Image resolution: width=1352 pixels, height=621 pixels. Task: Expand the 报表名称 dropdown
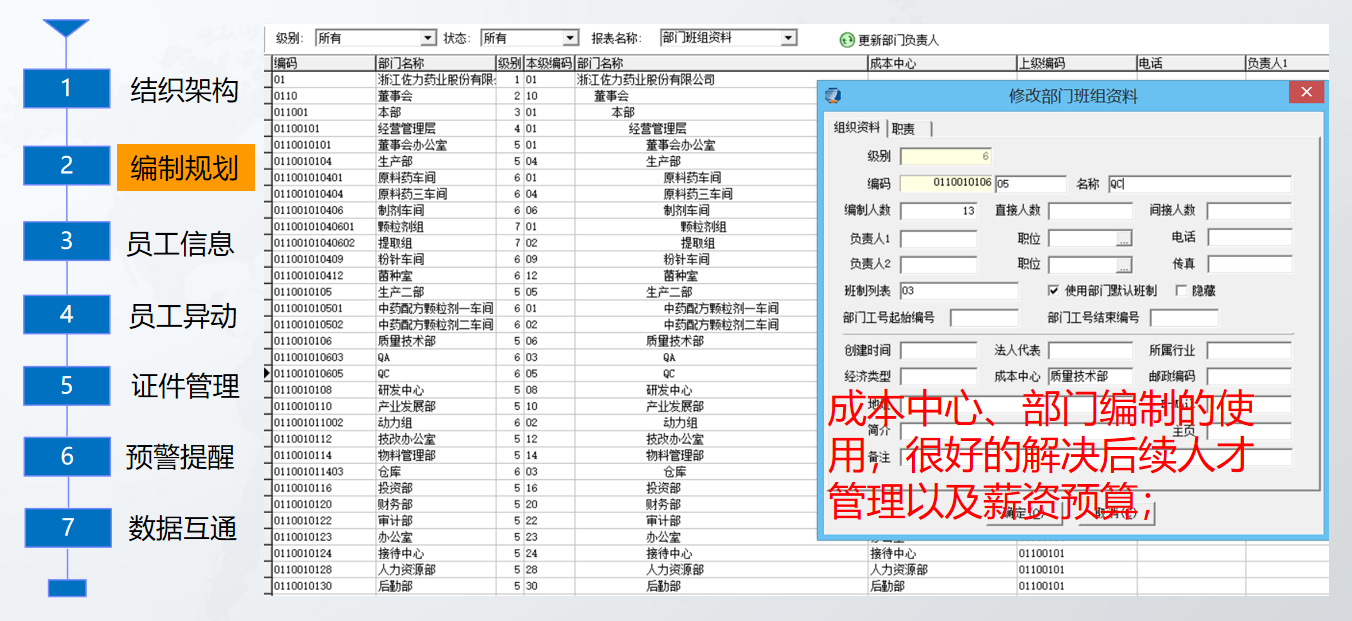coord(788,38)
